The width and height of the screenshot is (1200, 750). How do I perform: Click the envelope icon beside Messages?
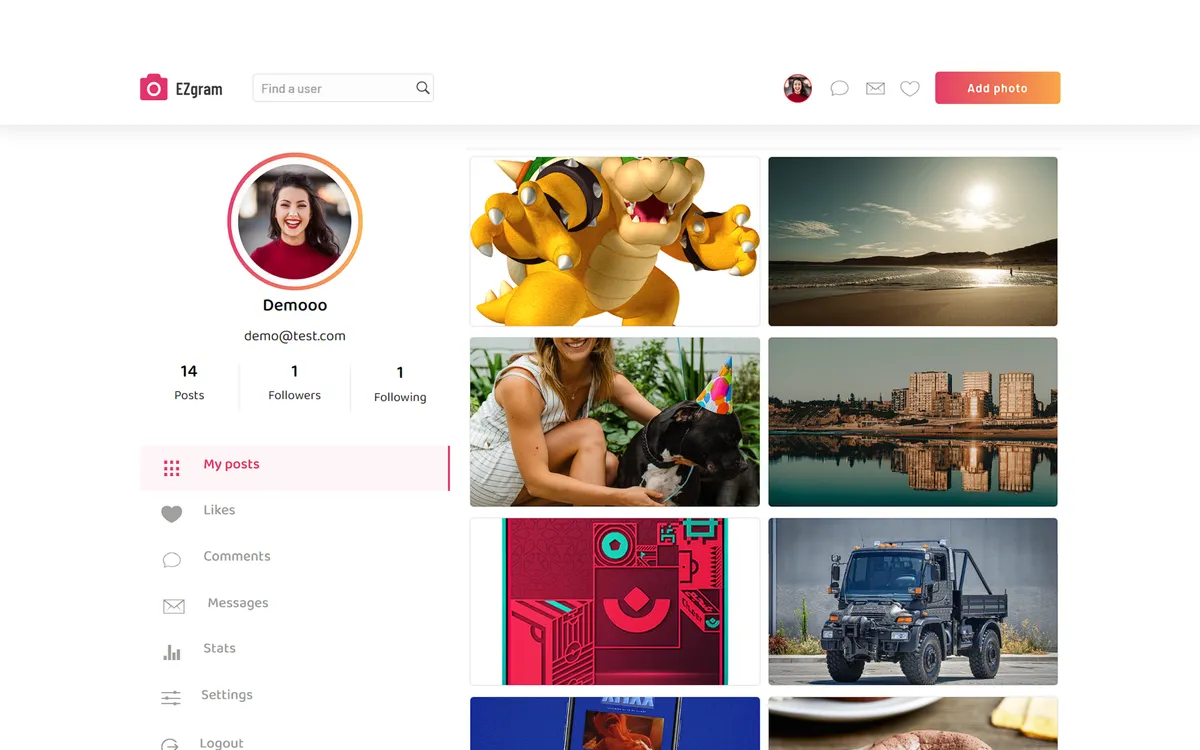pos(173,606)
